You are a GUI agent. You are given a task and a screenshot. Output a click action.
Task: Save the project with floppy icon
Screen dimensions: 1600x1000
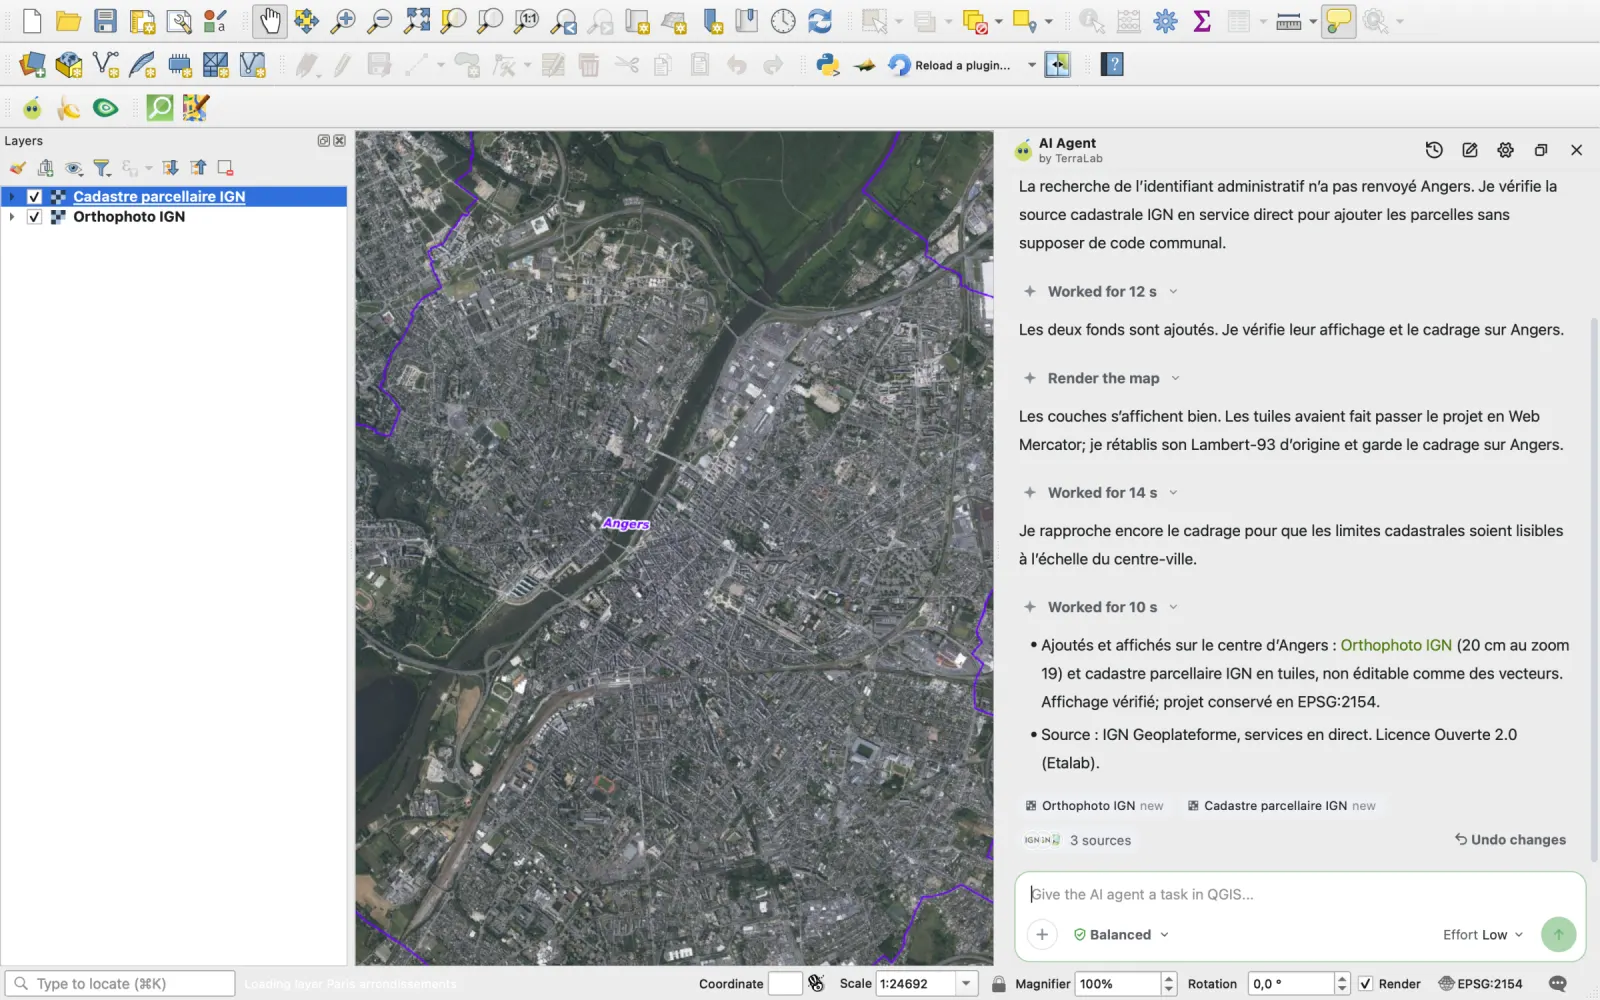click(x=105, y=21)
